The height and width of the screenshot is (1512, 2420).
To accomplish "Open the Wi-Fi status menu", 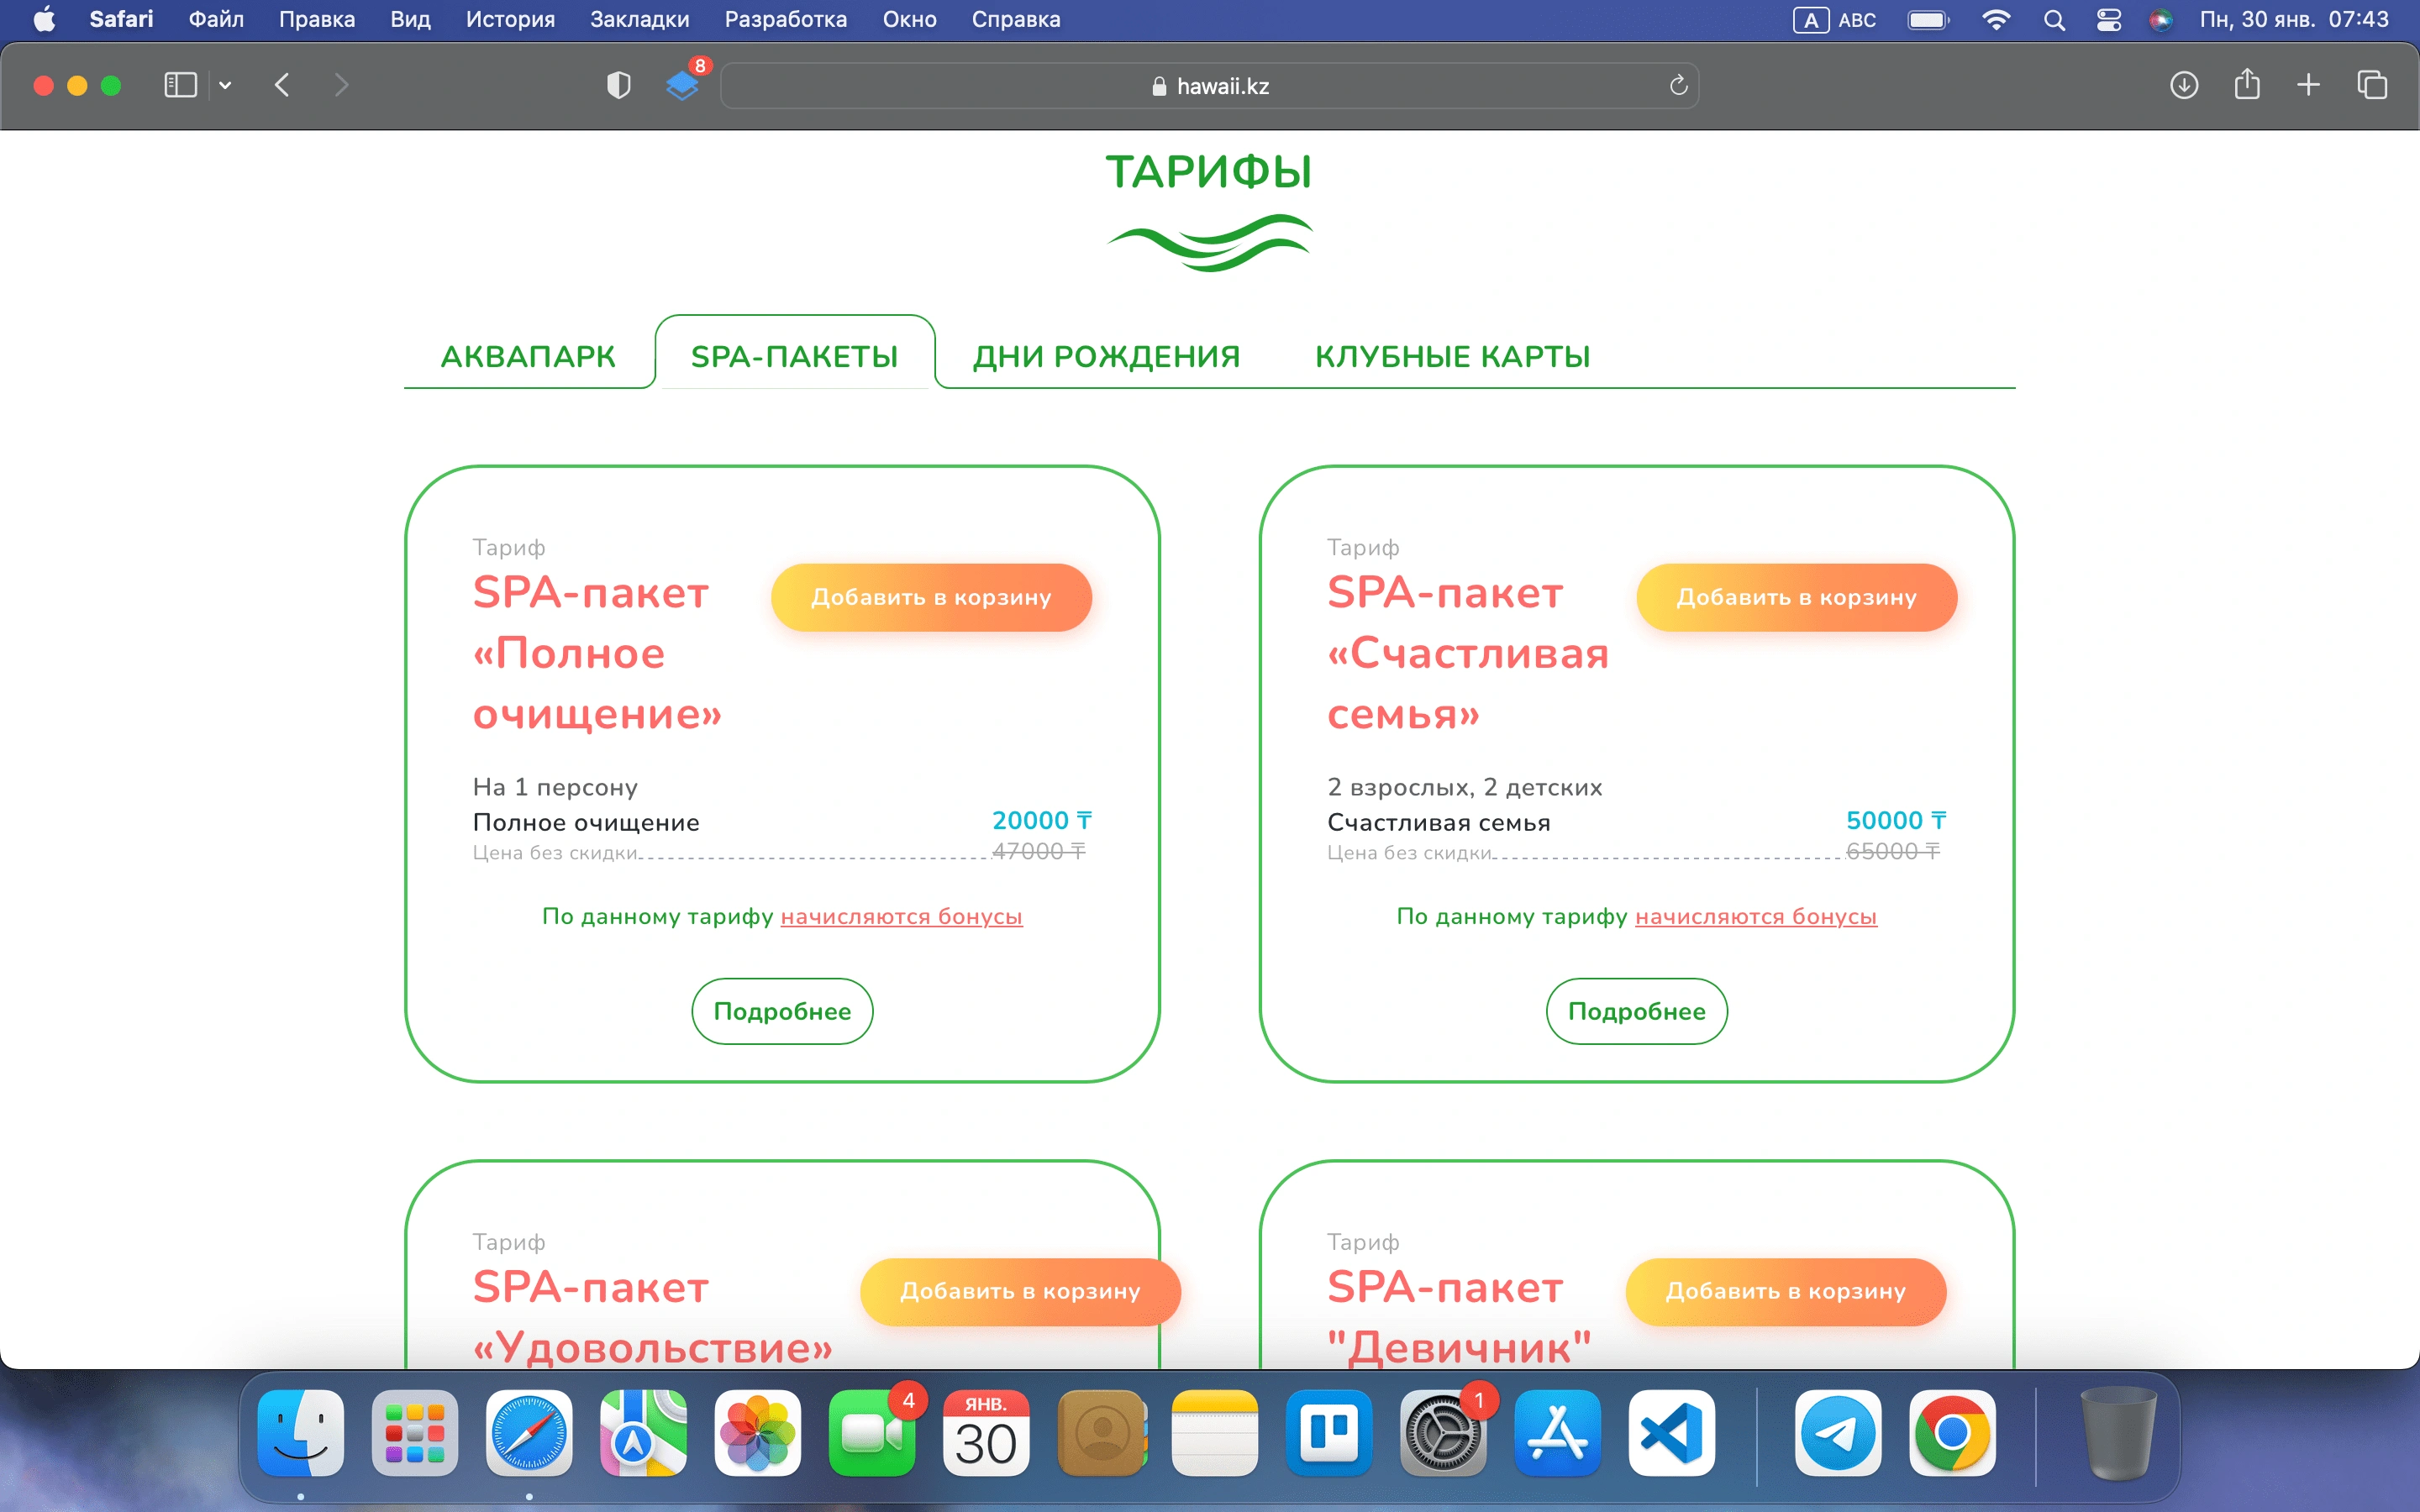I will 1996,20.
